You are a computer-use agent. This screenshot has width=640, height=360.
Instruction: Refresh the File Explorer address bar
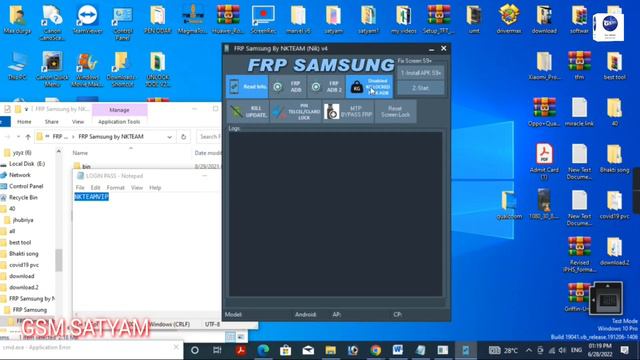184,137
